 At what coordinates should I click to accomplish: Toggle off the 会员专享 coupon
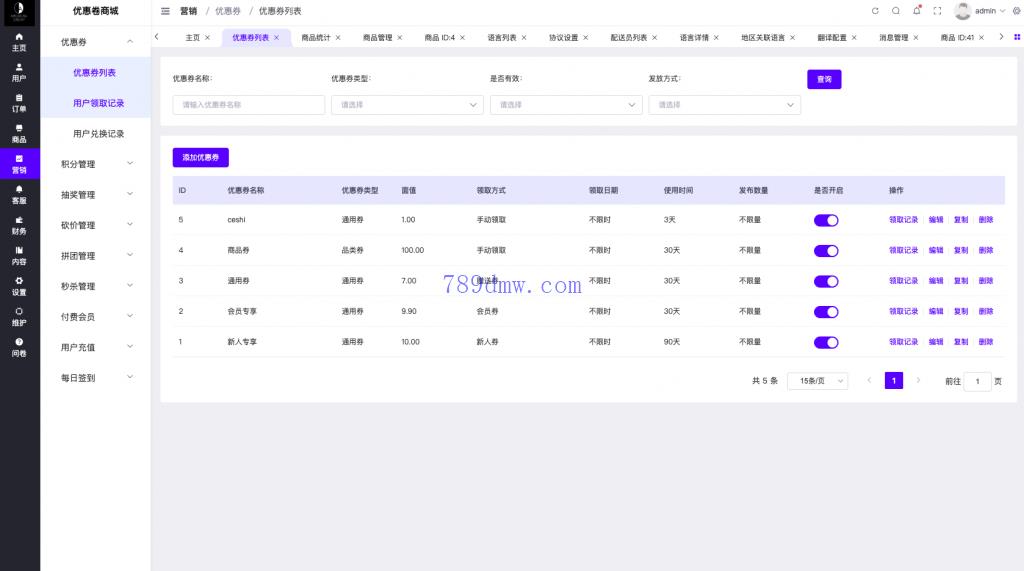point(826,311)
